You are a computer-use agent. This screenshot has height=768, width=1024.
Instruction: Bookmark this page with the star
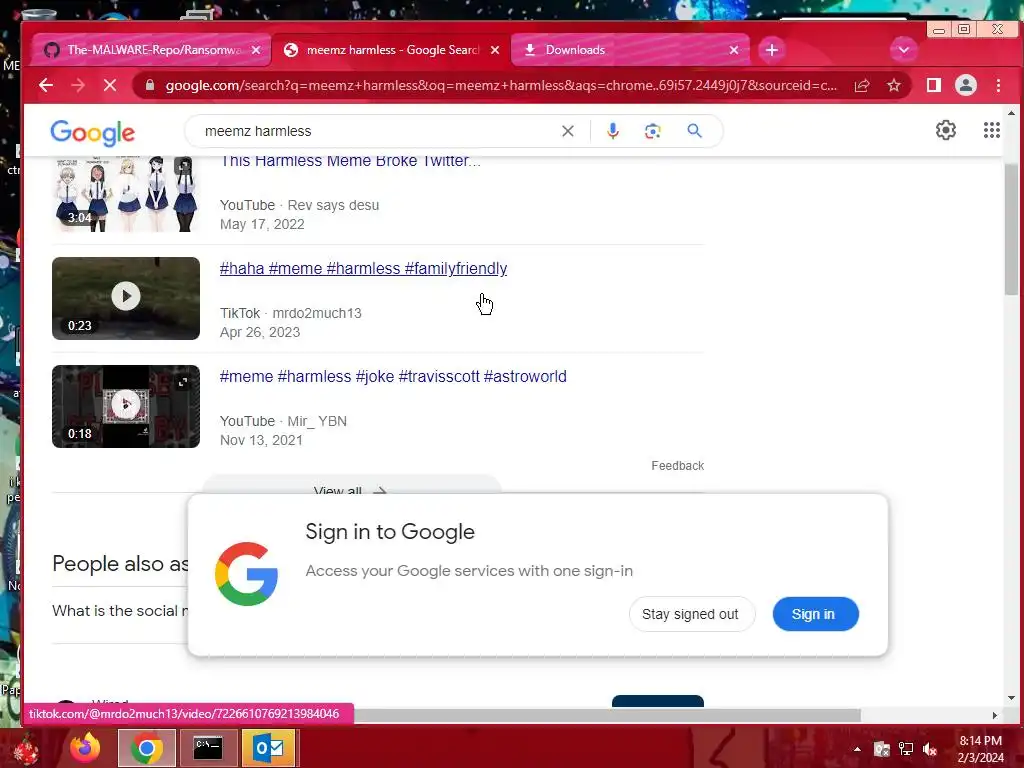click(894, 86)
